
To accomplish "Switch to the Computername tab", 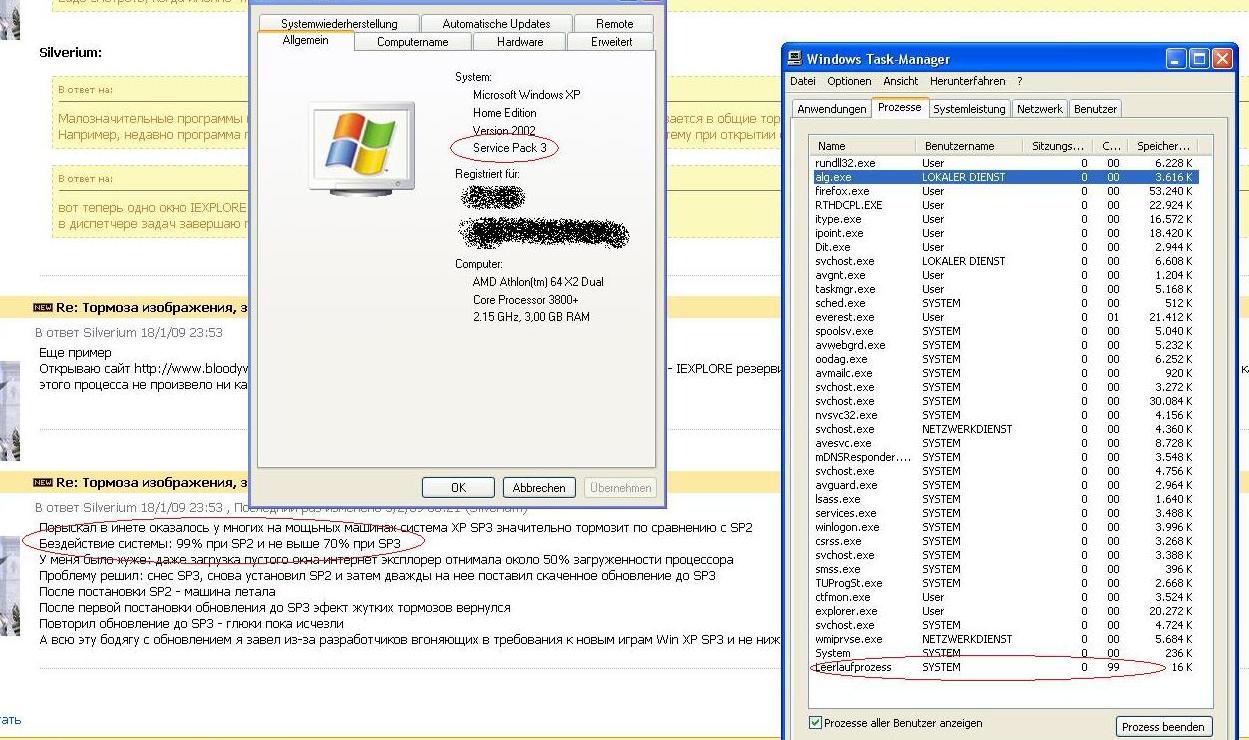I will [x=412, y=42].
